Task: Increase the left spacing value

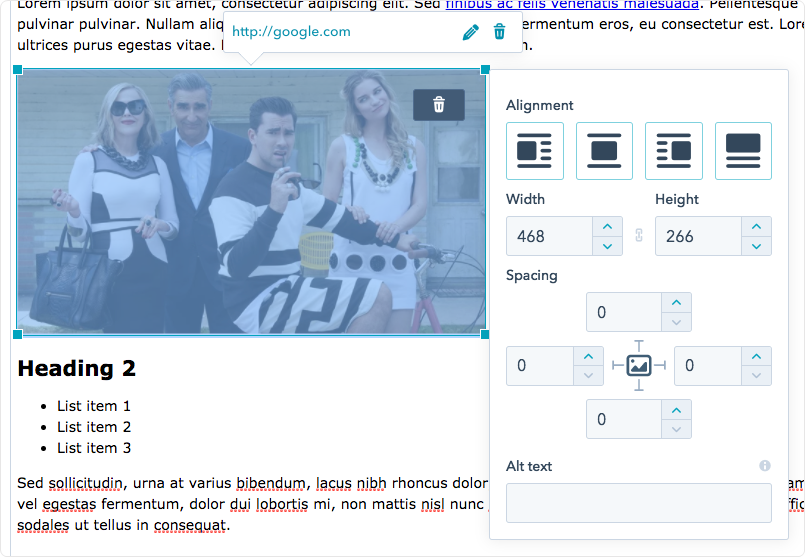Action: [588, 357]
